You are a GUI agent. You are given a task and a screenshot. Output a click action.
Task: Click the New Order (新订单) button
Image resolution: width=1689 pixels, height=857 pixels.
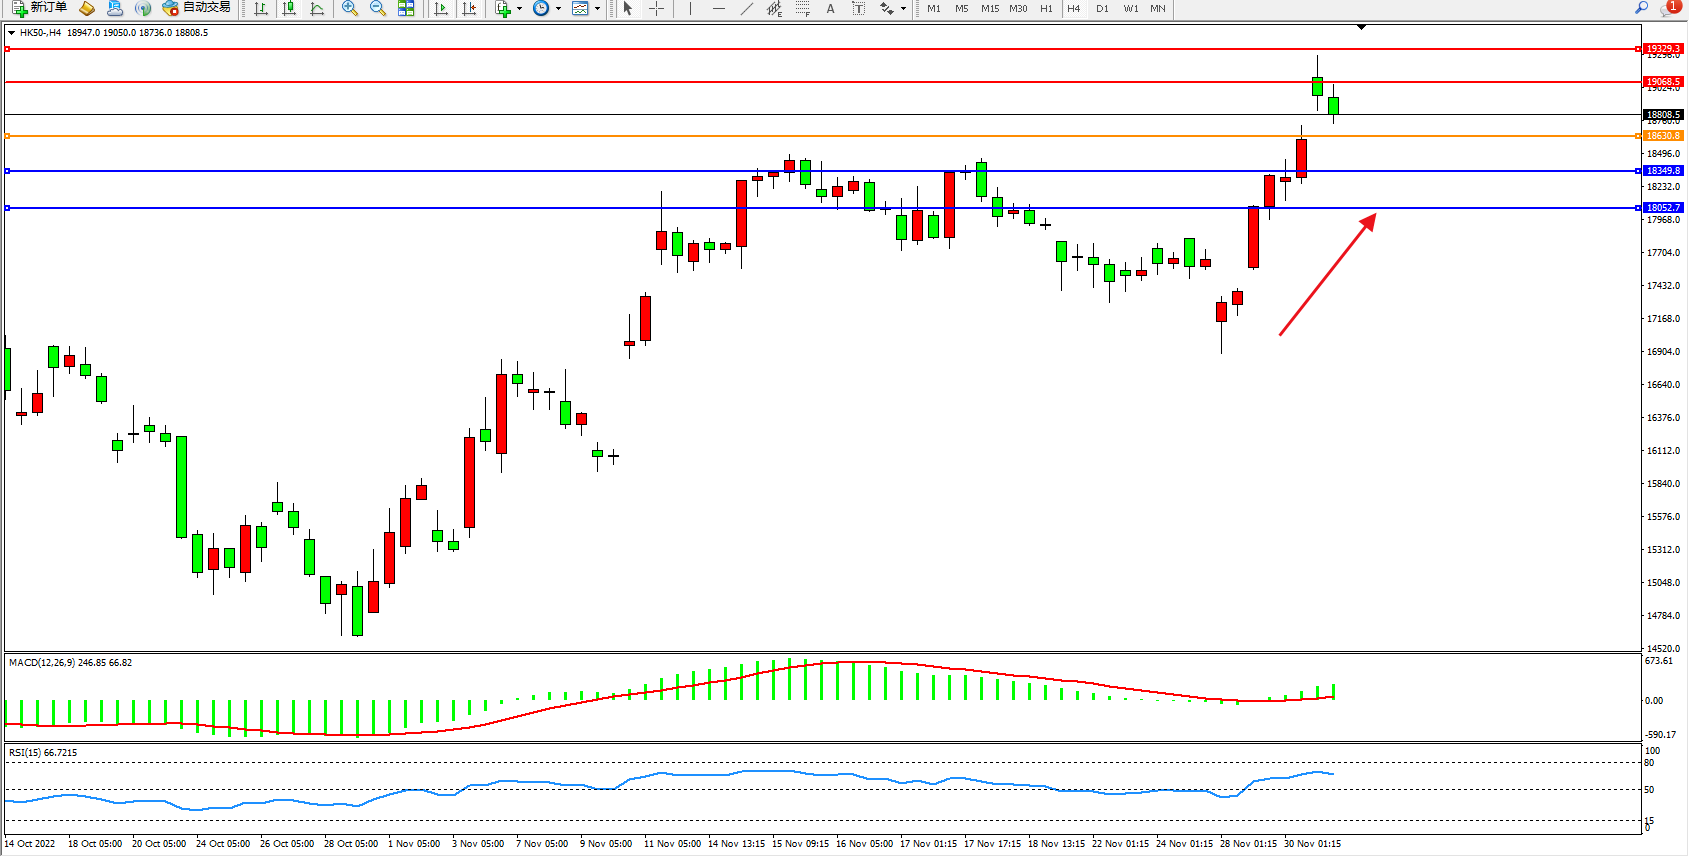(x=40, y=8)
